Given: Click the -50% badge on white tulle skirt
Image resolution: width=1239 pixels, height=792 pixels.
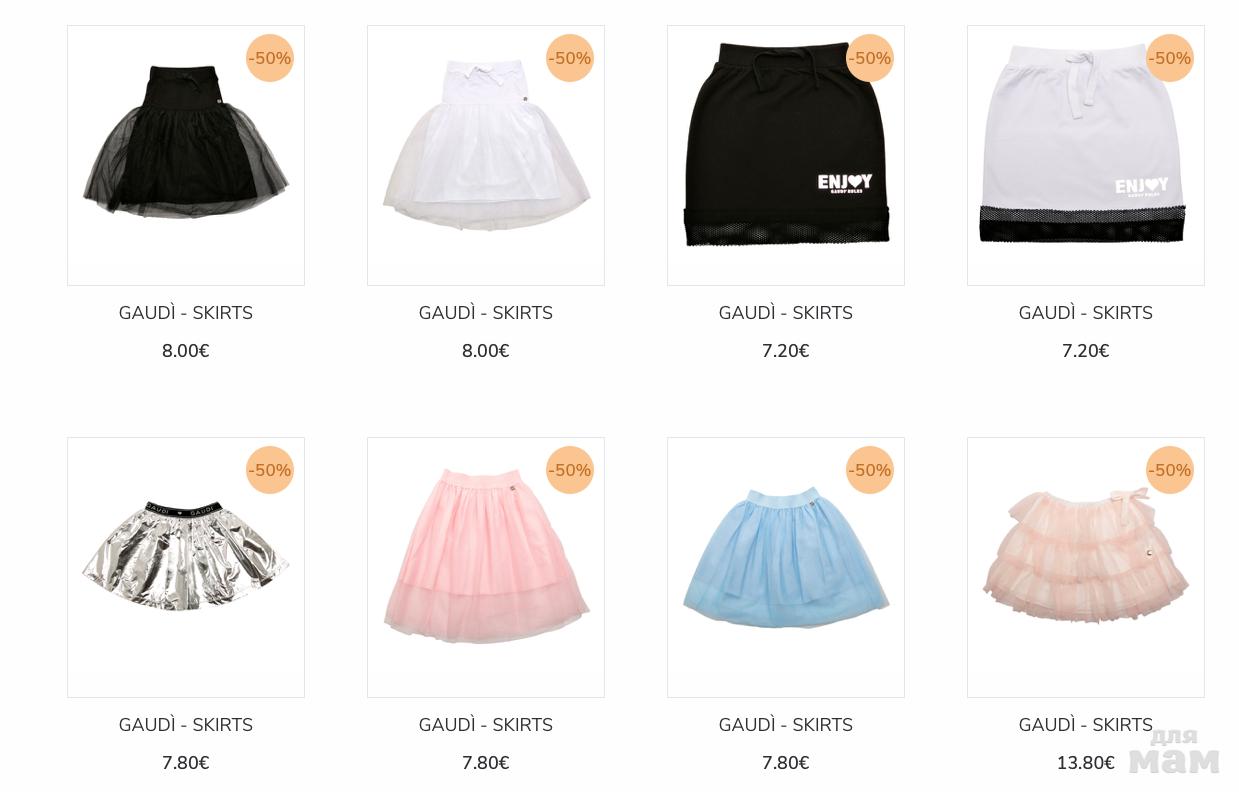Looking at the screenshot, I should (570, 58).
